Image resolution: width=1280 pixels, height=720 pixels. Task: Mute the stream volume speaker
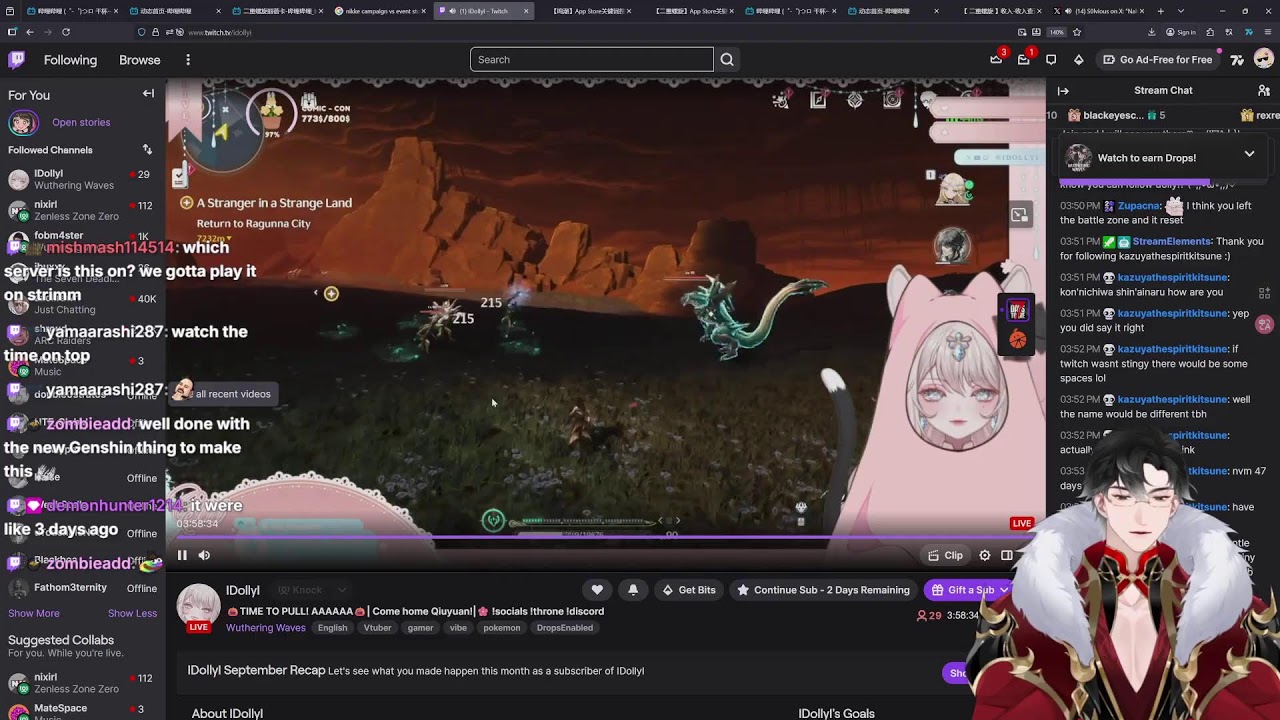click(204, 555)
